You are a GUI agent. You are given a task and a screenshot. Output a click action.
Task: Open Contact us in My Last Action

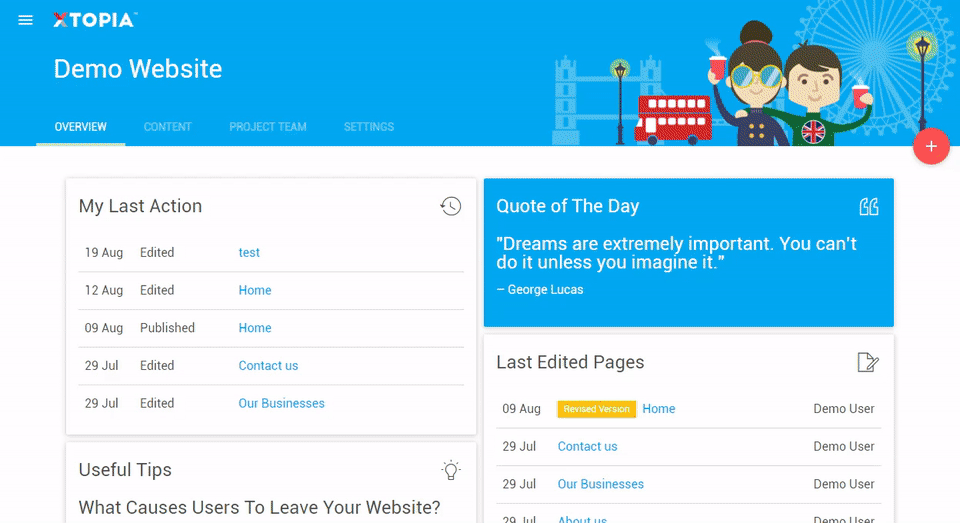point(268,366)
